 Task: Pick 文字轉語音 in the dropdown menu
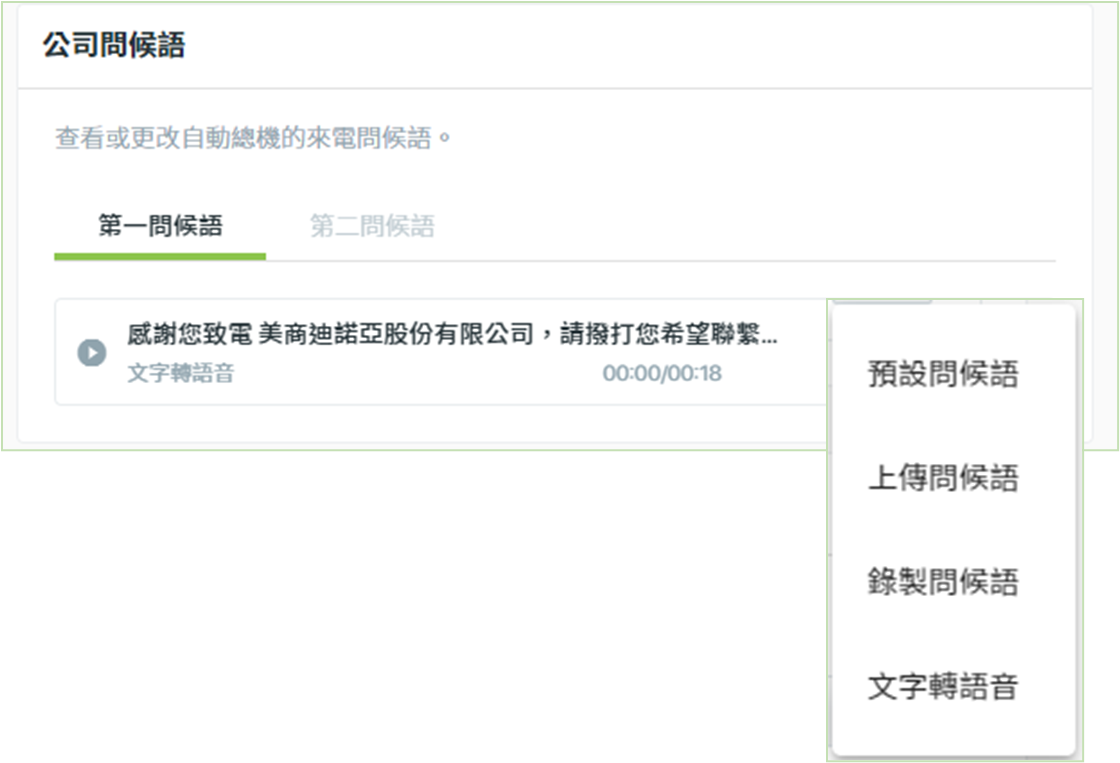pyautogui.click(x=943, y=687)
